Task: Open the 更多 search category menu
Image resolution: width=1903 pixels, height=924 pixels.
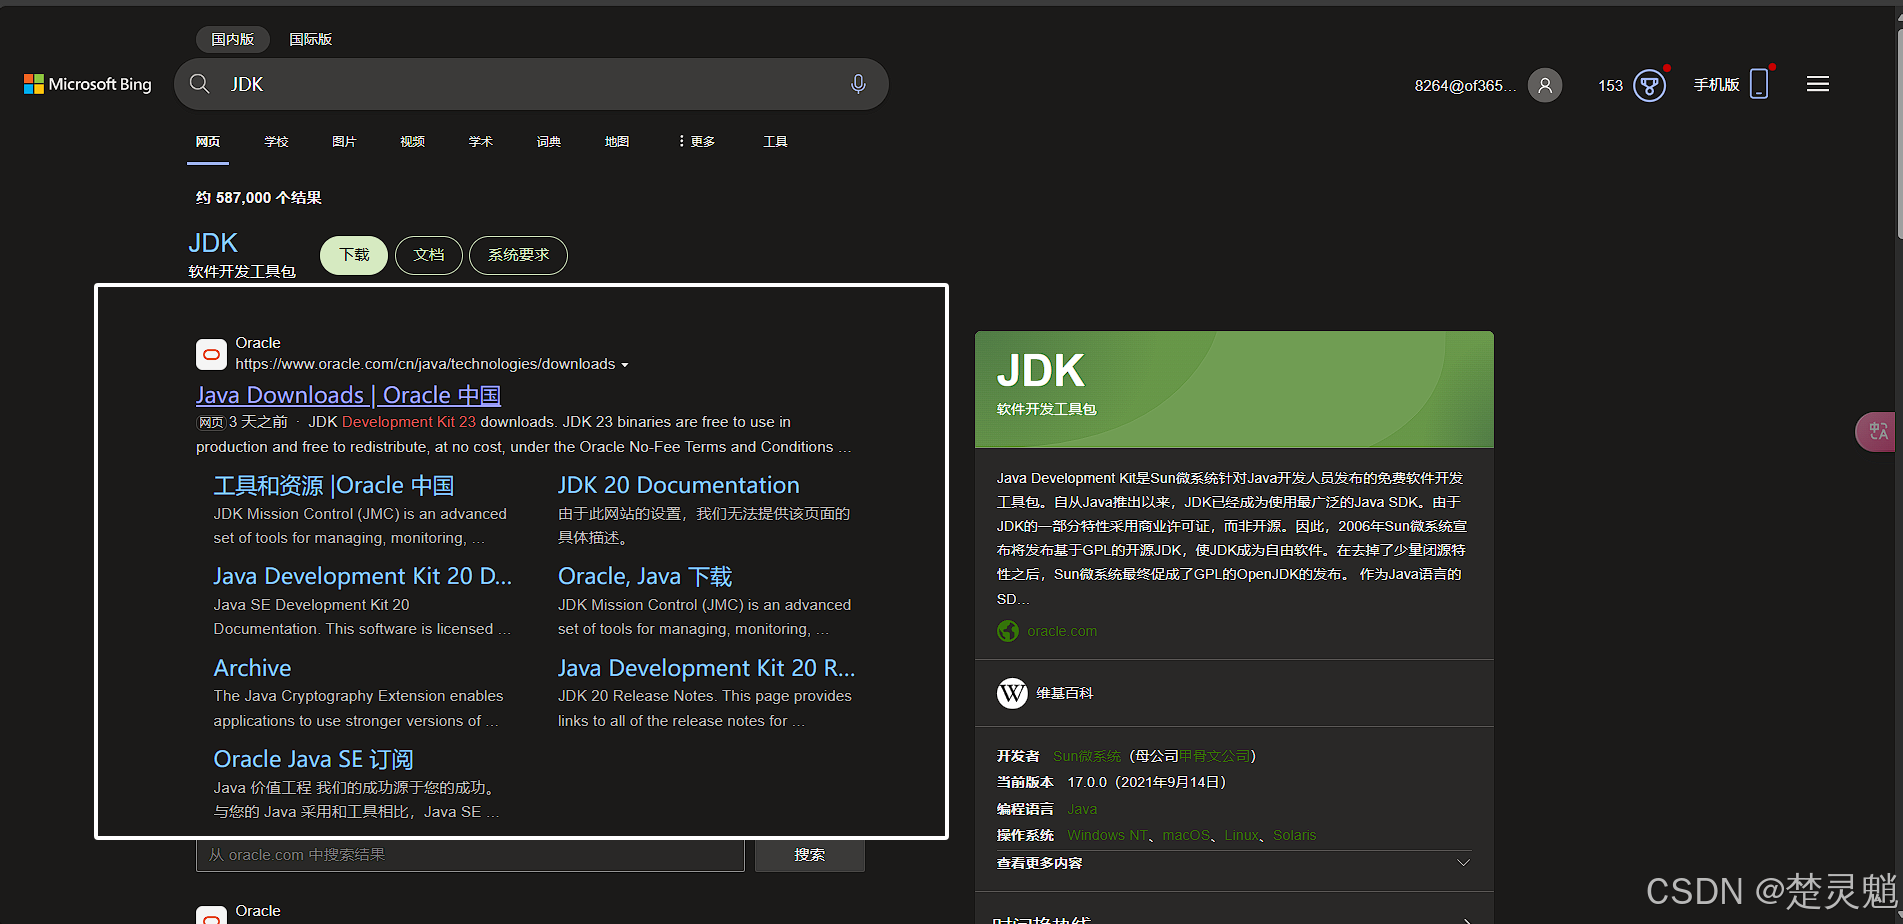Action: (x=696, y=142)
